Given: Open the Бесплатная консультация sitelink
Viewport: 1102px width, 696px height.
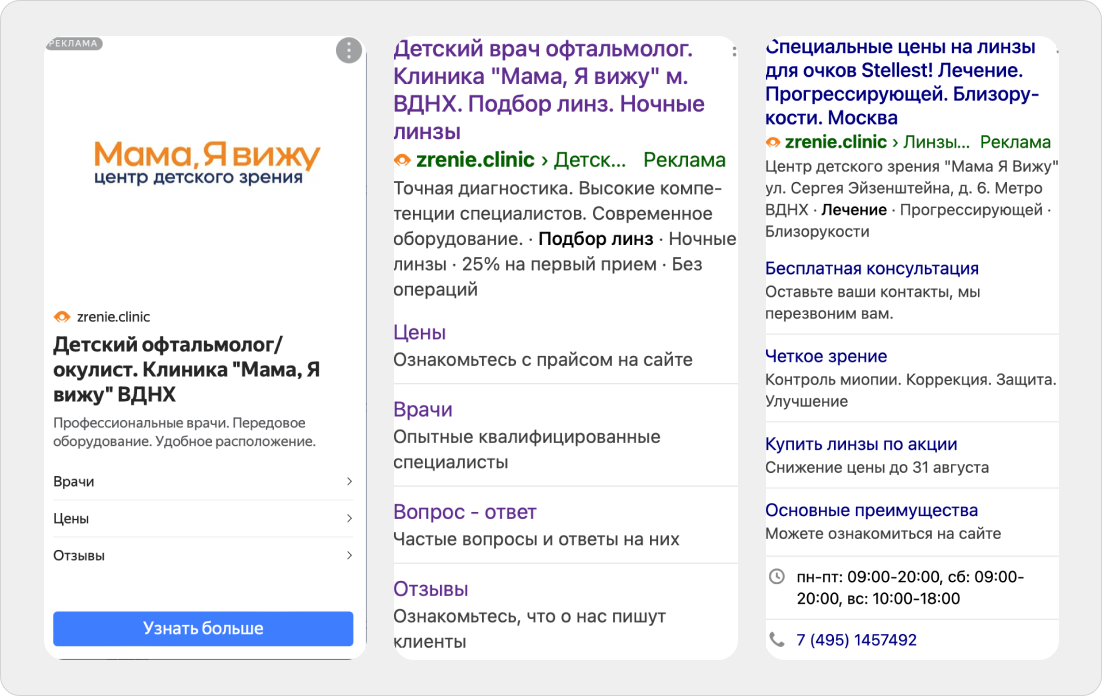Looking at the screenshot, I should pos(871,269).
